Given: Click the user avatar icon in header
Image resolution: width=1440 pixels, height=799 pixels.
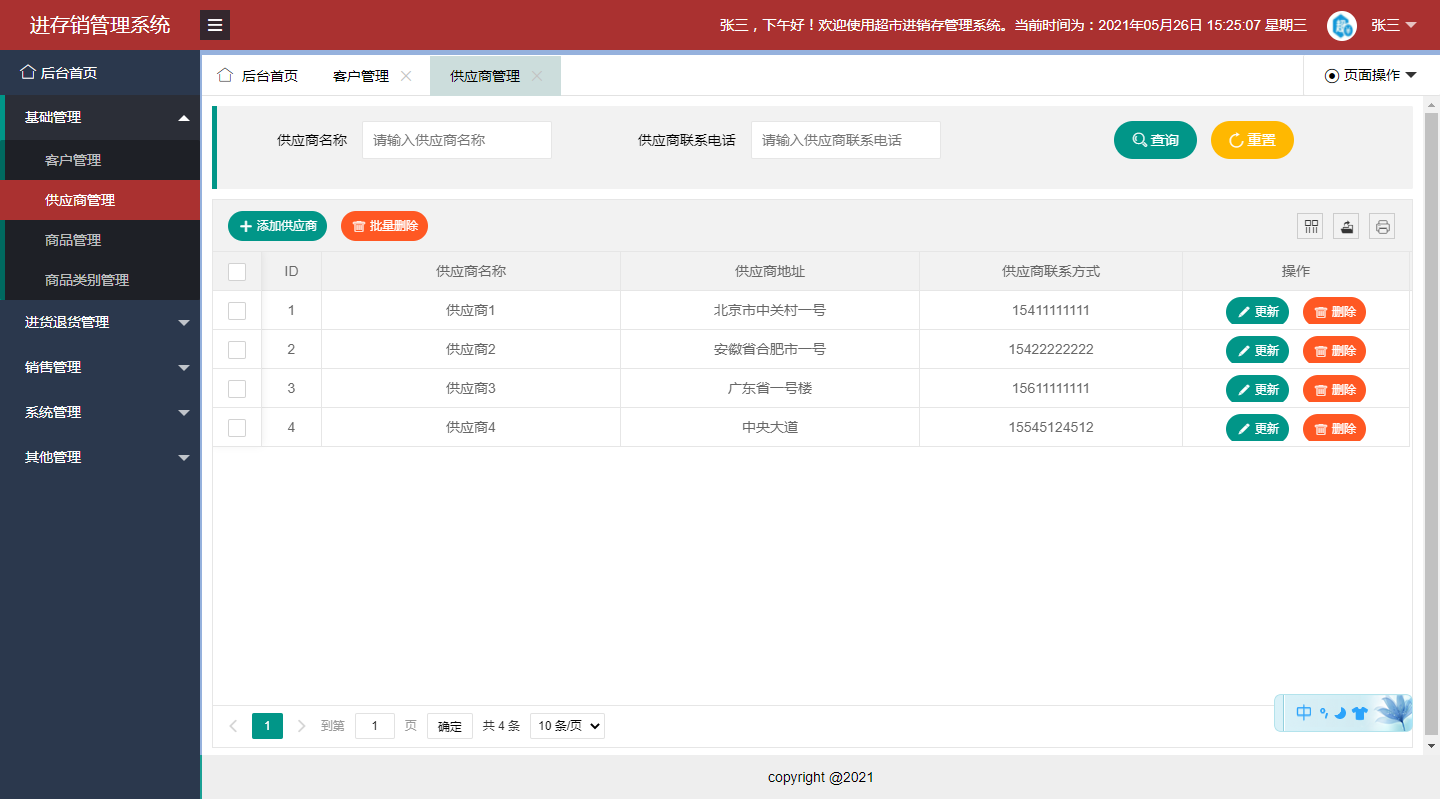Looking at the screenshot, I should 1341,26.
